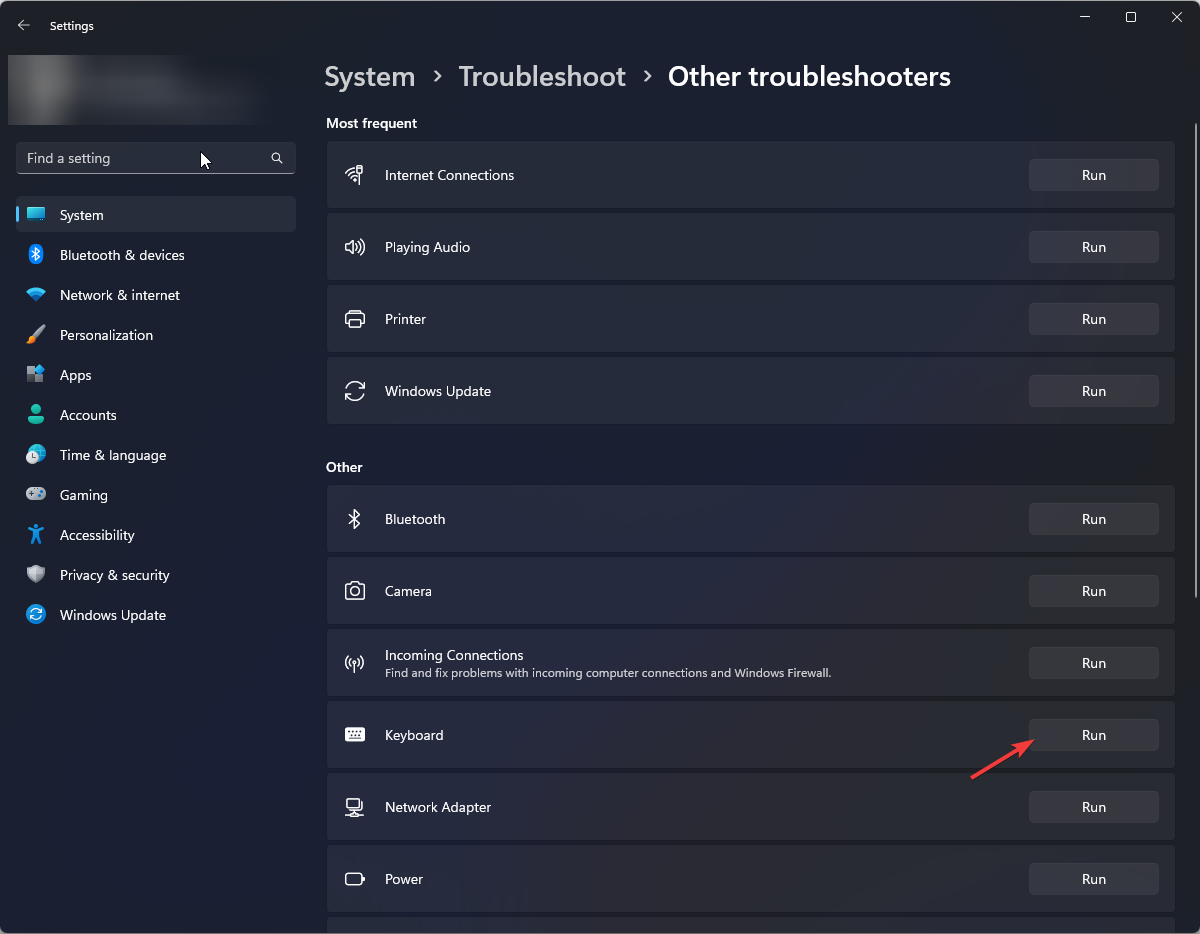This screenshot has width=1200, height=934.
Task: Run the Printer troubleshooter
Action: (1094, 319)
